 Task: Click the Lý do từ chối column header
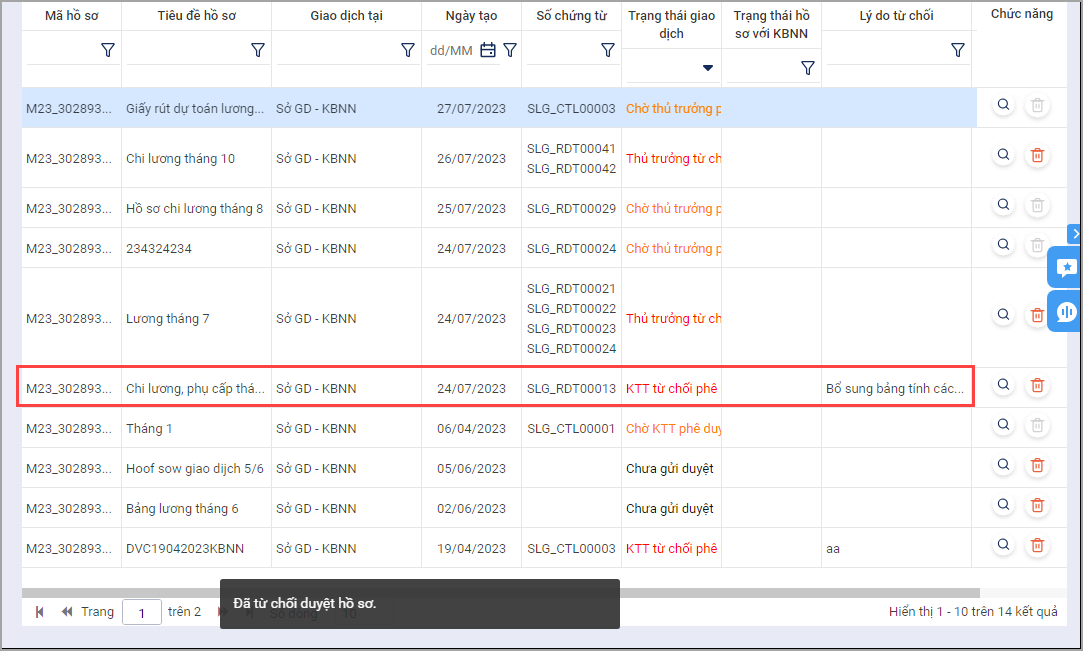(897, 15)
